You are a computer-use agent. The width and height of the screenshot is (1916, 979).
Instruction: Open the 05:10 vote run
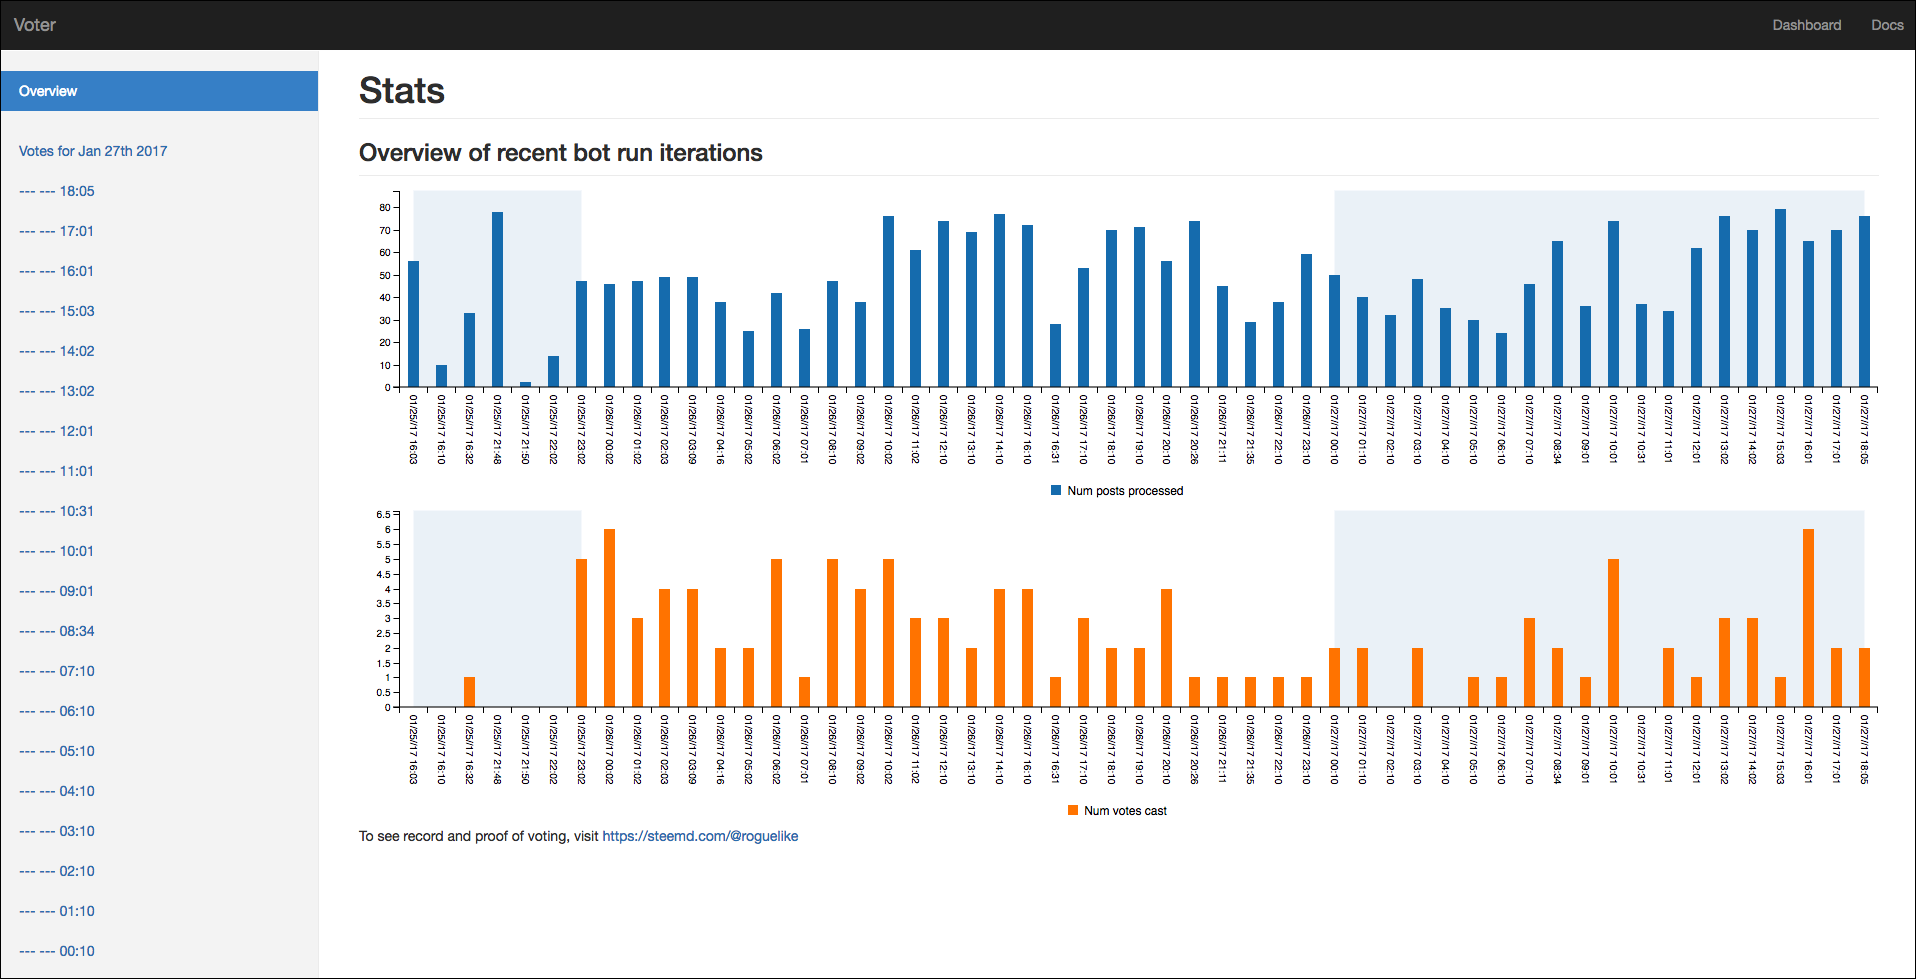(57, 751)
